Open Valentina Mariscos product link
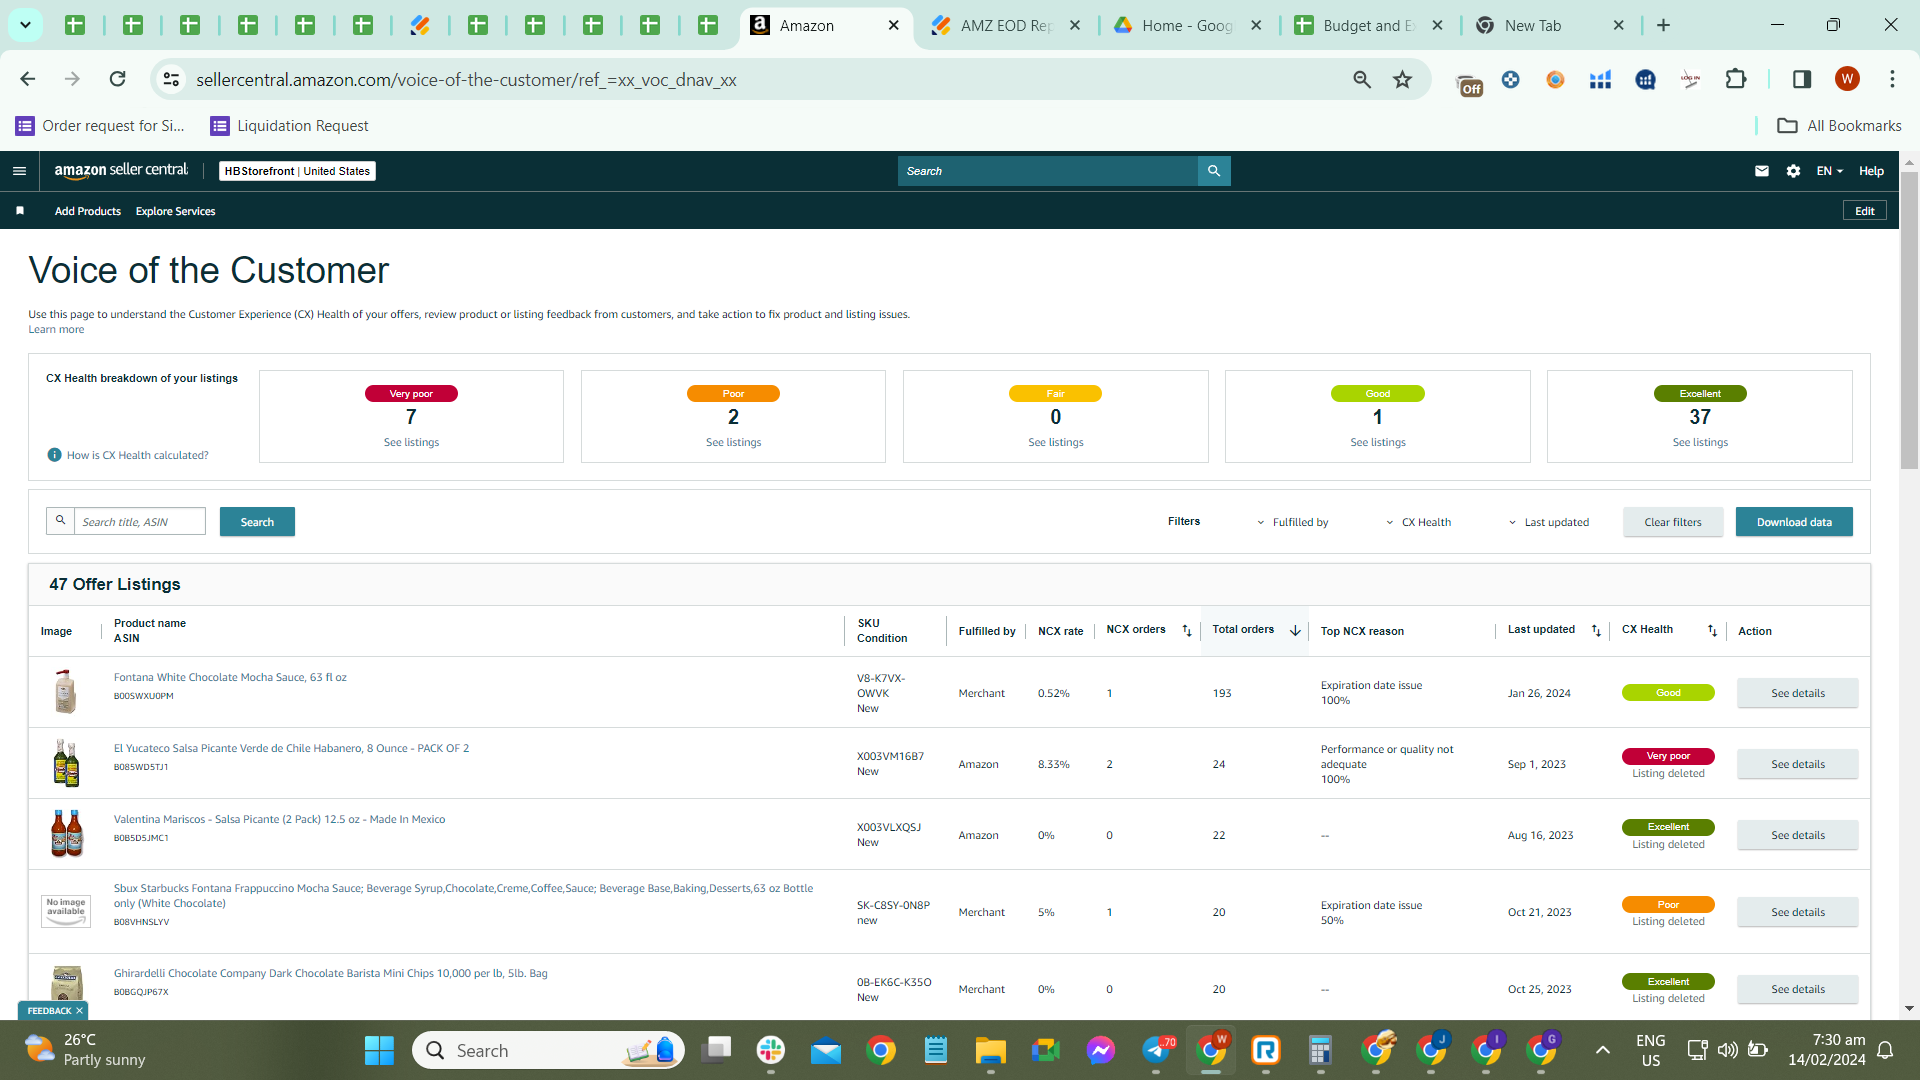 279,819
